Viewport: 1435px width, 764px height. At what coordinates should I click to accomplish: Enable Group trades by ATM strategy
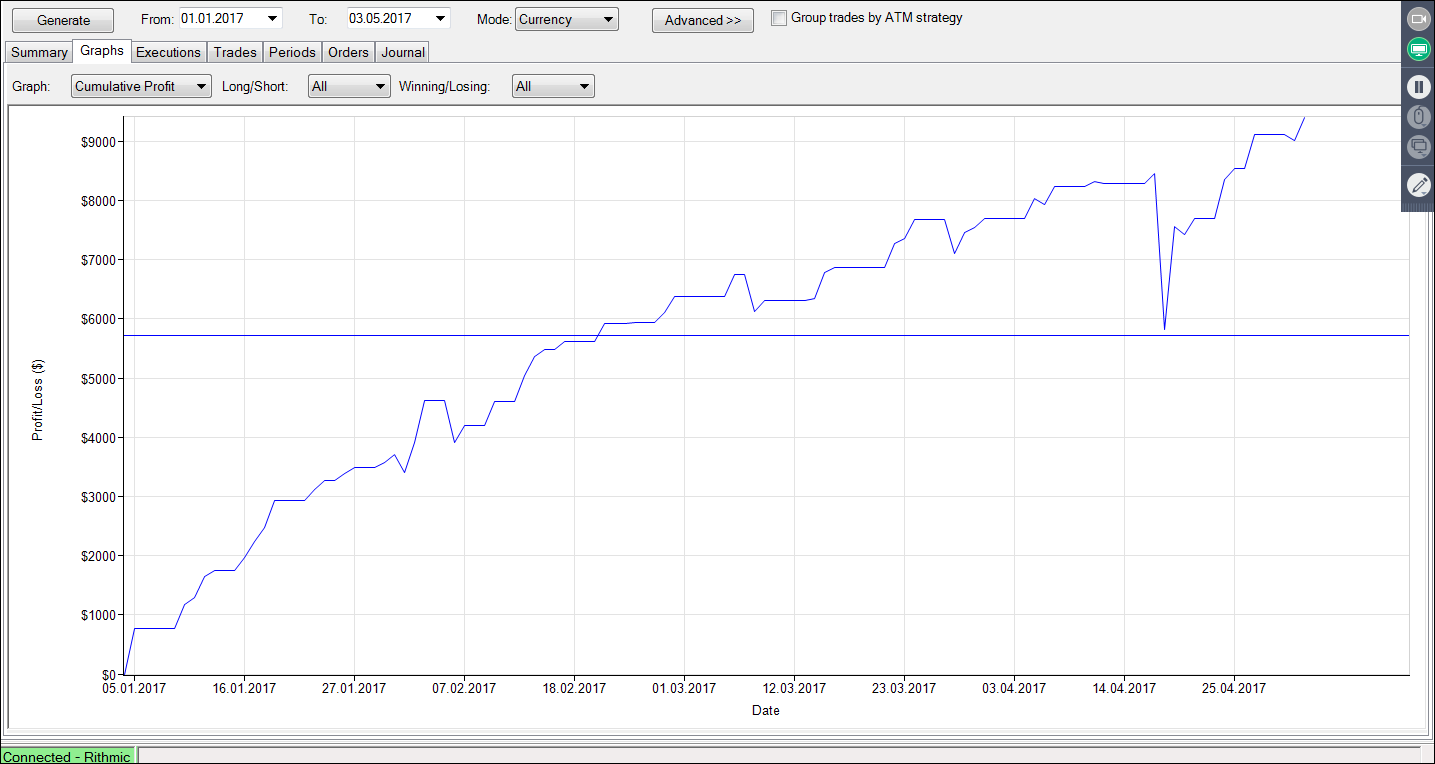tap(780, 18)
